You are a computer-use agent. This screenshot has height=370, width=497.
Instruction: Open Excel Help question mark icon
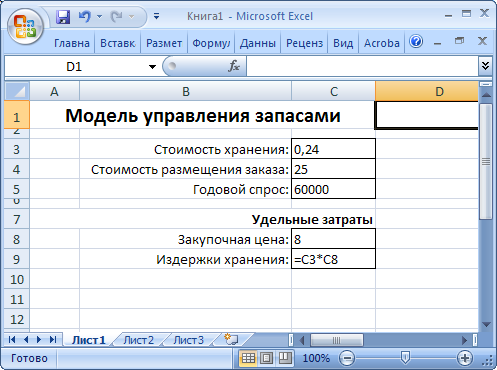coord(416,42)
